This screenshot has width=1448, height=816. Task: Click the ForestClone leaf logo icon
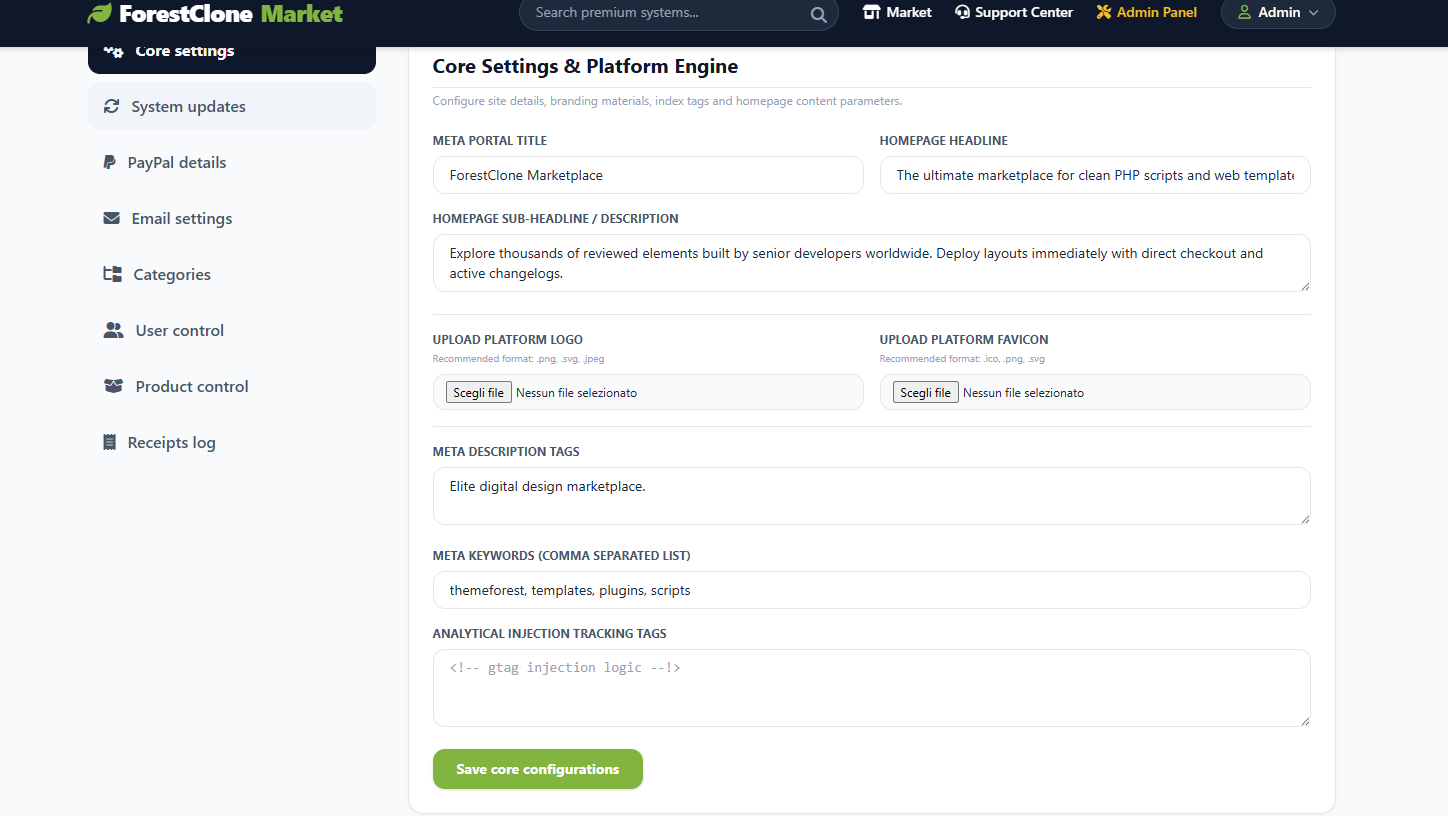[99, 13]
